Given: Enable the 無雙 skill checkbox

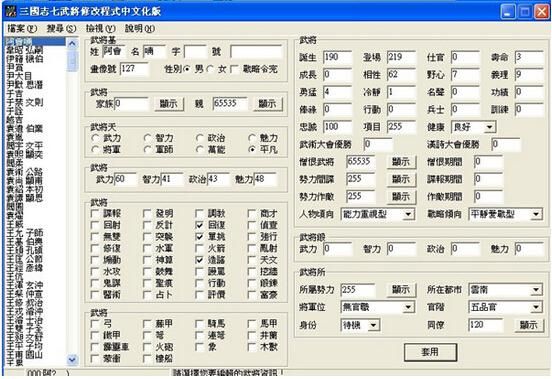Looking at the screenshot, I should tap(95, 236).
